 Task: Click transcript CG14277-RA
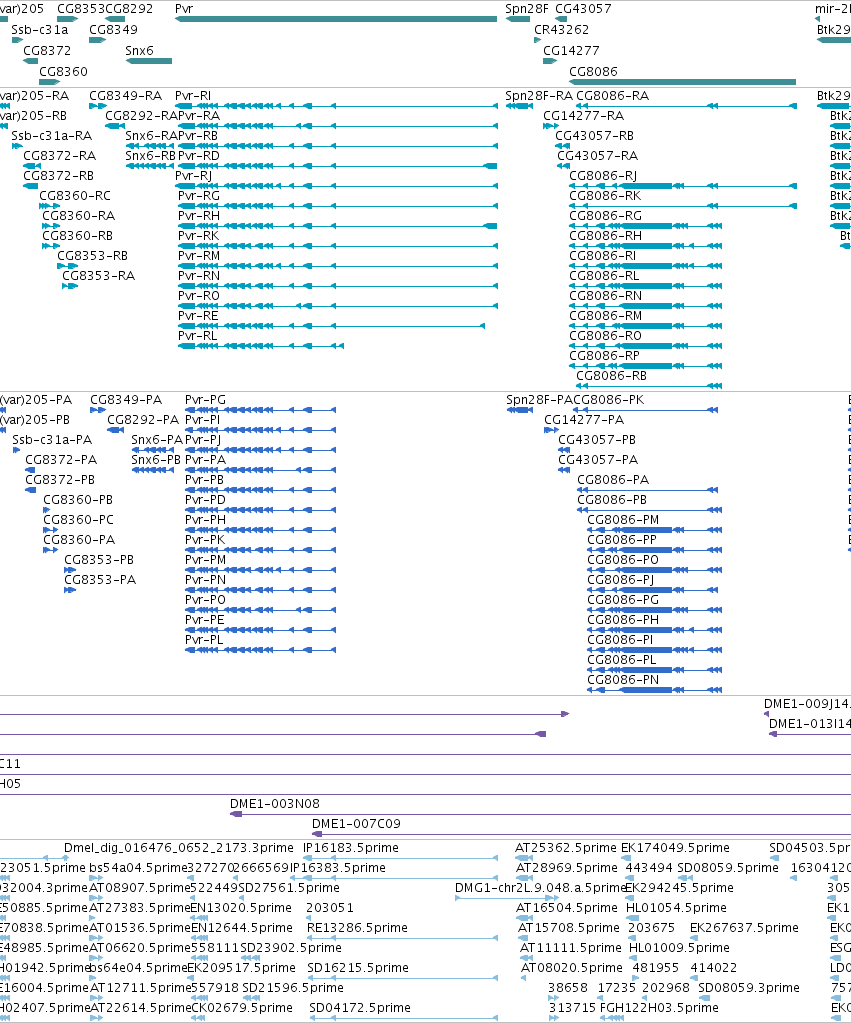pos(583,115)
